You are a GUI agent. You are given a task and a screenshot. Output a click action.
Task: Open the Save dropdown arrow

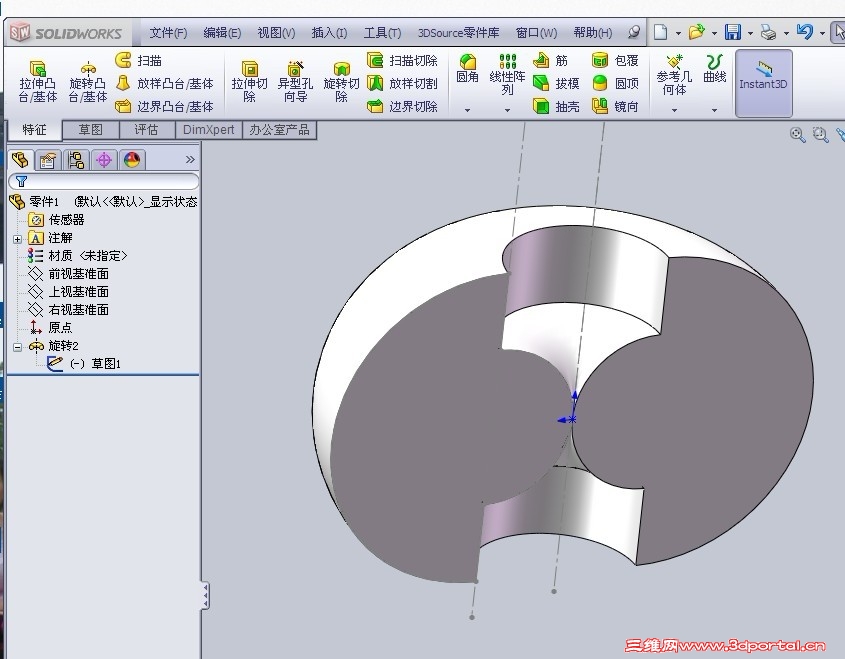click(750, 33)
